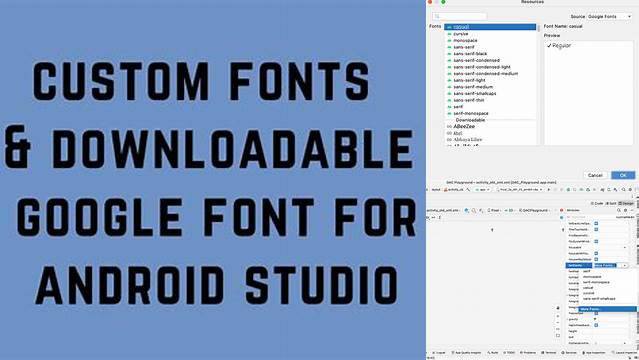
Task: Click the canvas pan hand icon
Action: [x=558, y=308]
